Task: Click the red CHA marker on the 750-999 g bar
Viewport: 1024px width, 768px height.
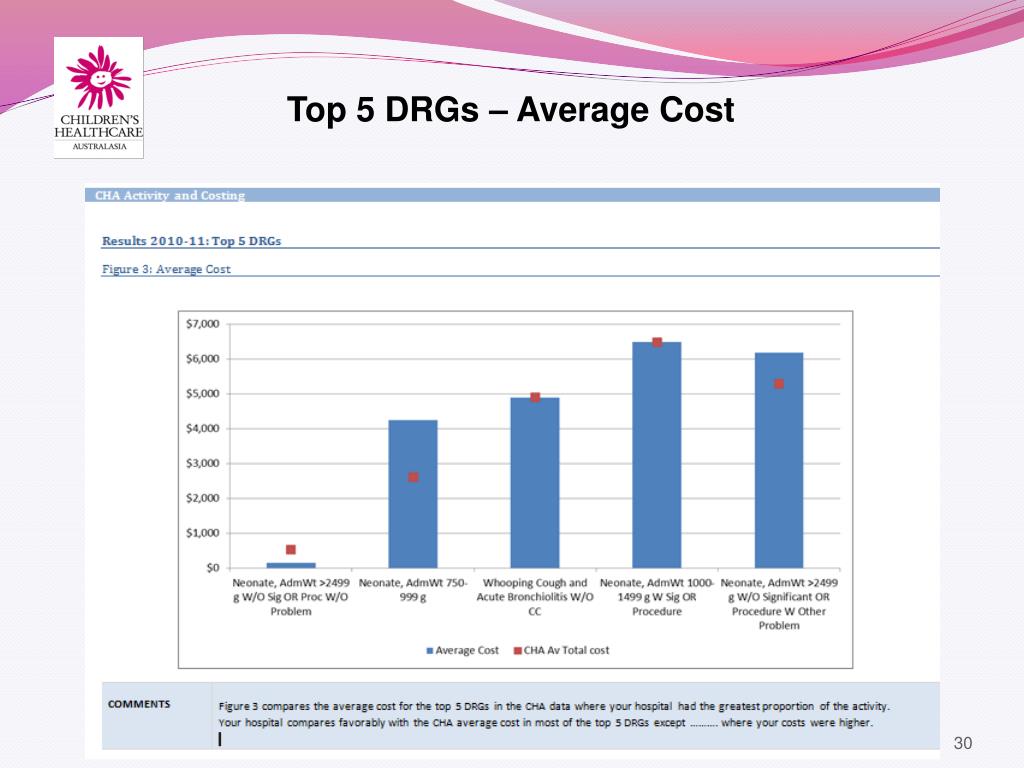Action: [x=413, y=477]
